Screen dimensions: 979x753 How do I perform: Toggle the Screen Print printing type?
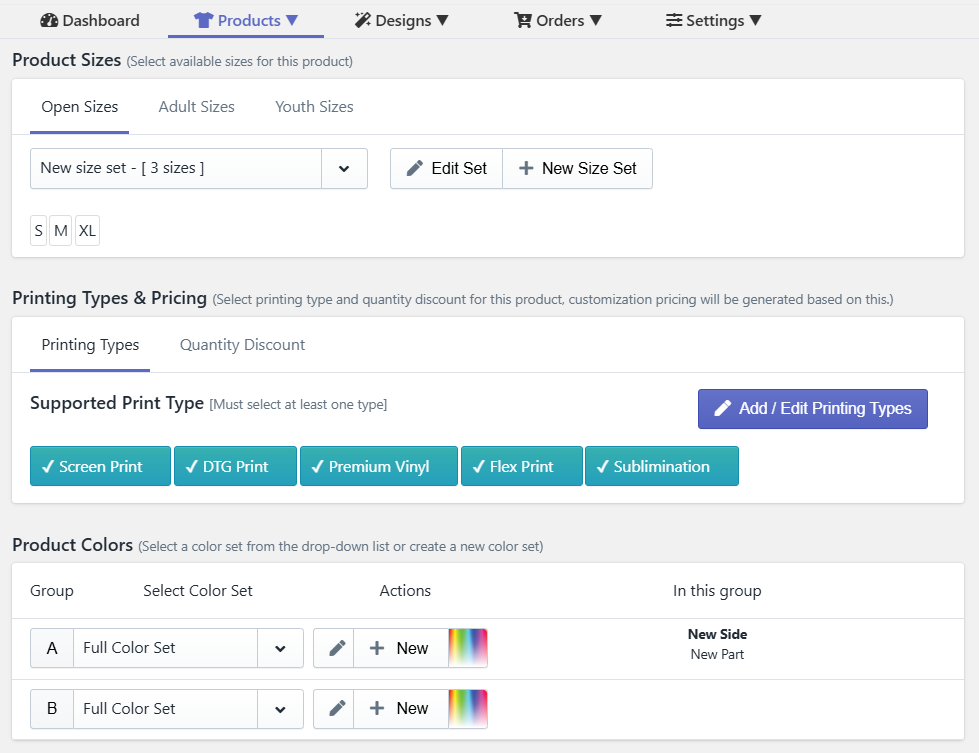[99, 466]
